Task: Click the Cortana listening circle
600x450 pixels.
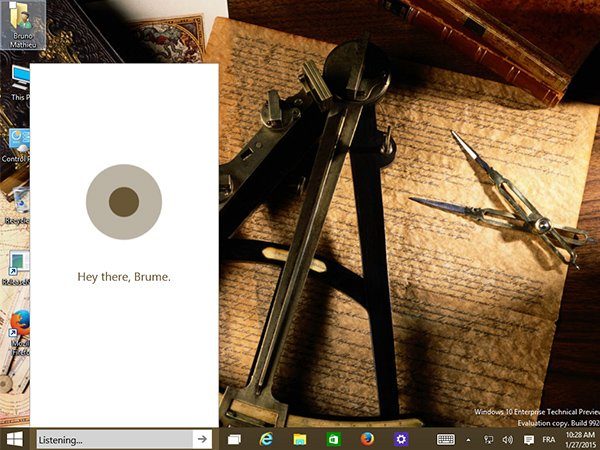Action: tap(124, 202)
